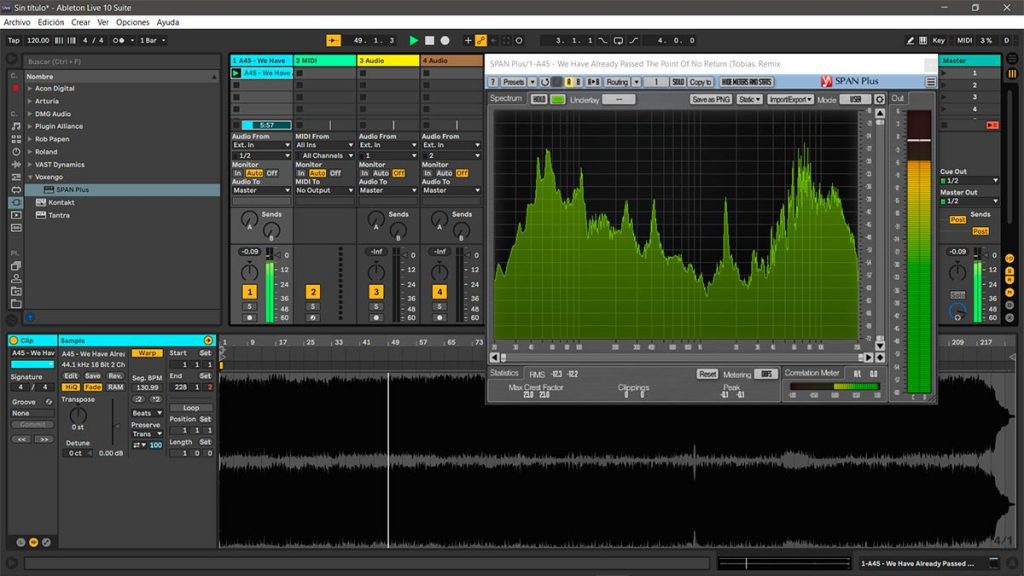The width and height of the screenshot is (1024, 576).
Task: Click the 120.00 tempo field
Action: [x=38, y=40]
